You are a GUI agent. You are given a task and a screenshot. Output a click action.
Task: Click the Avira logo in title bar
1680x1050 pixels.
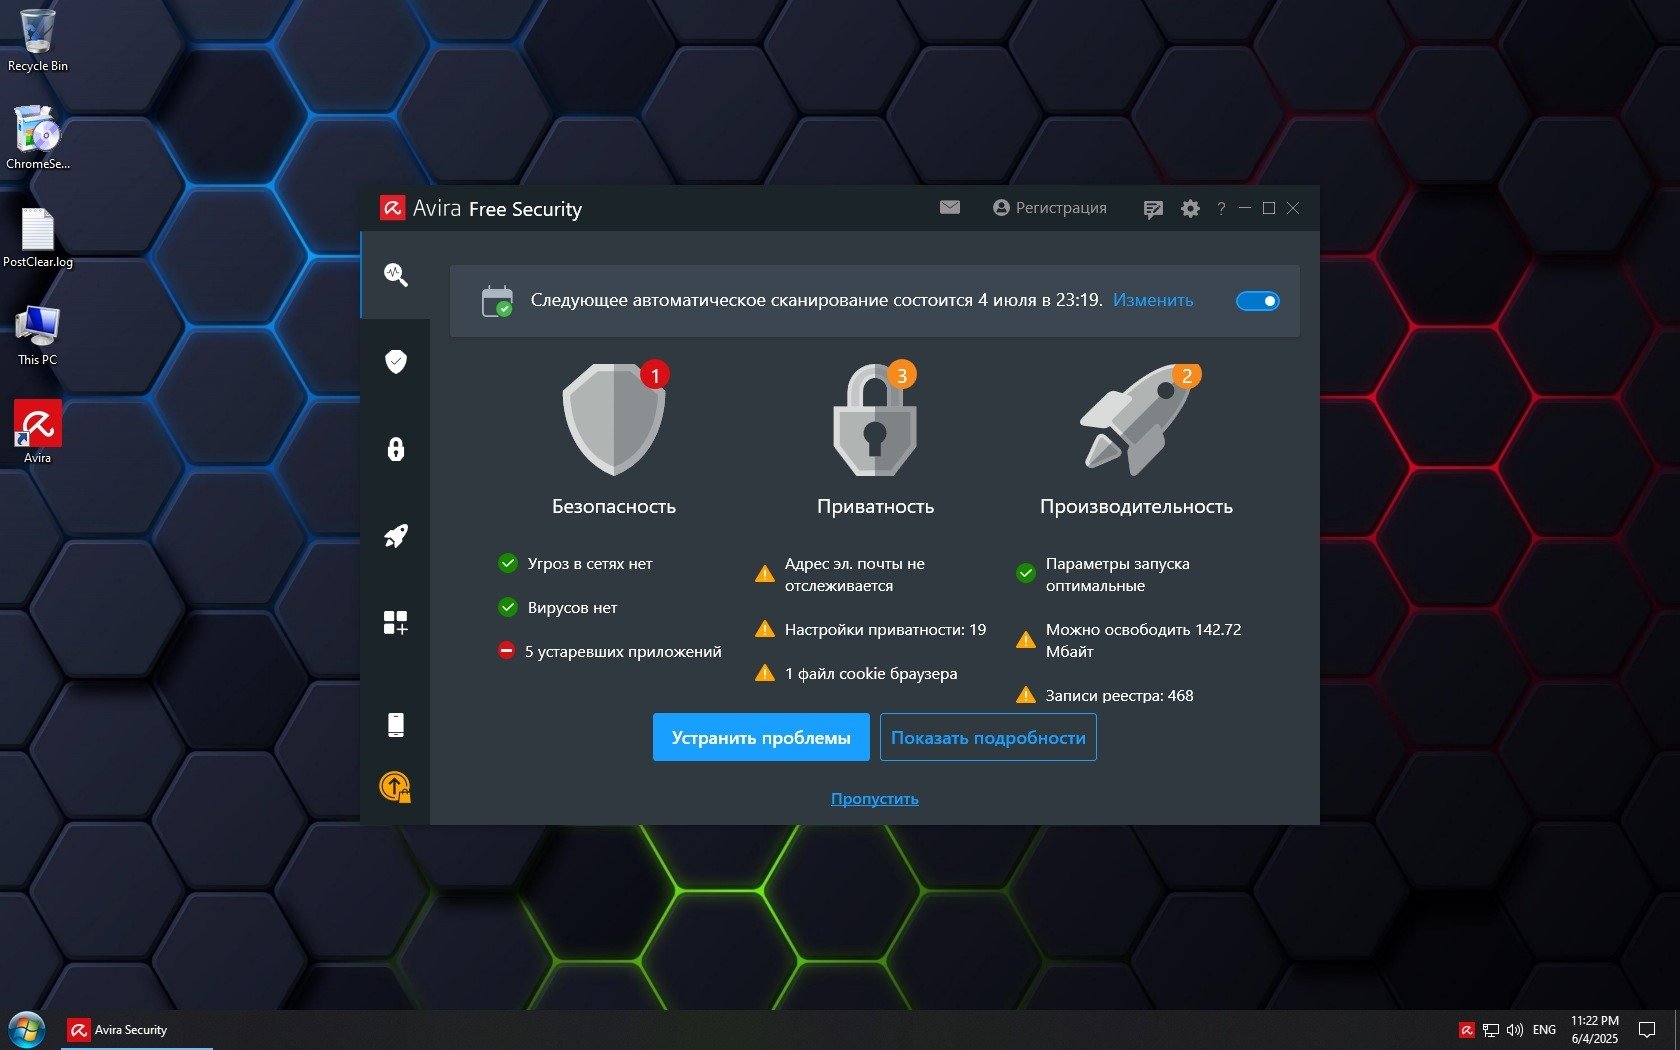tap(392, 208)
